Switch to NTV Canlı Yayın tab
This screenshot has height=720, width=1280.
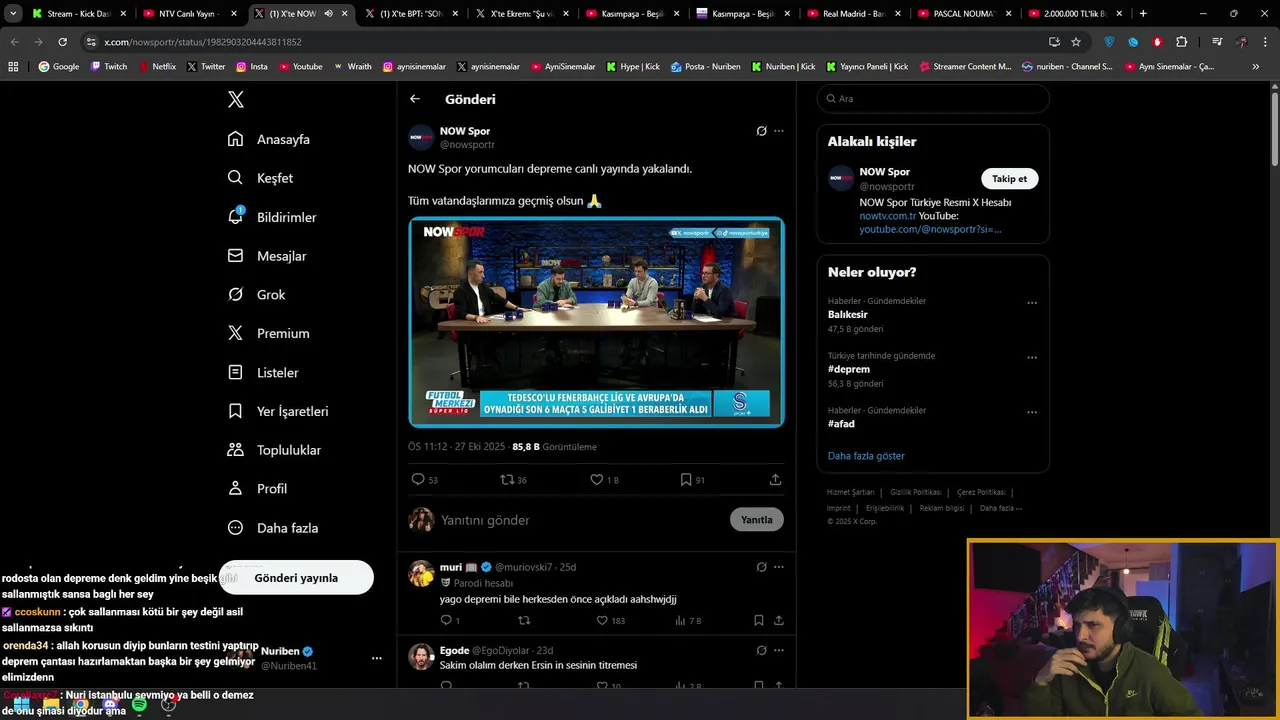pos(188,14)
